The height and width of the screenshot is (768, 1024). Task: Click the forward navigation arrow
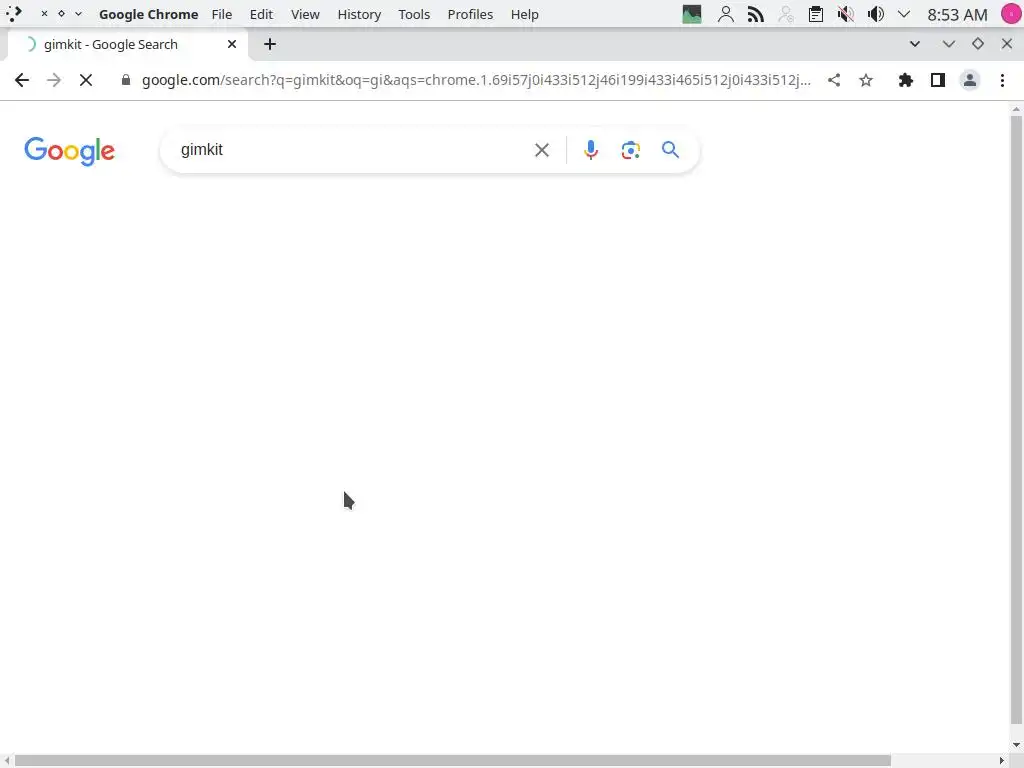(x=54, y=80)
